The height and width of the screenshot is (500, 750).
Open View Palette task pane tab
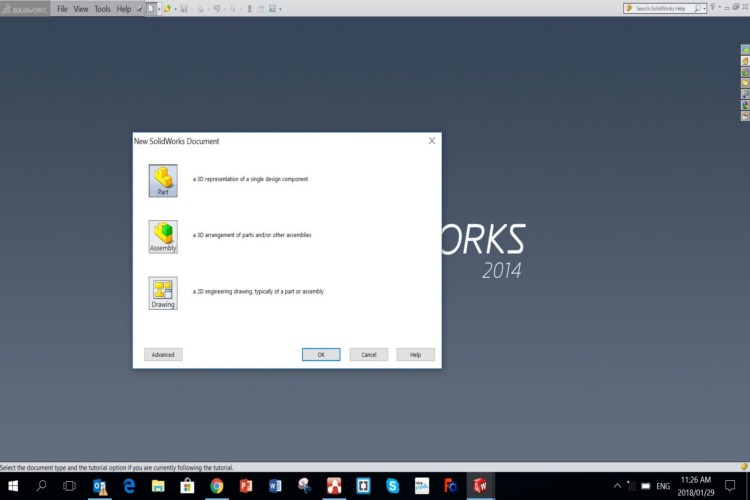745,94
